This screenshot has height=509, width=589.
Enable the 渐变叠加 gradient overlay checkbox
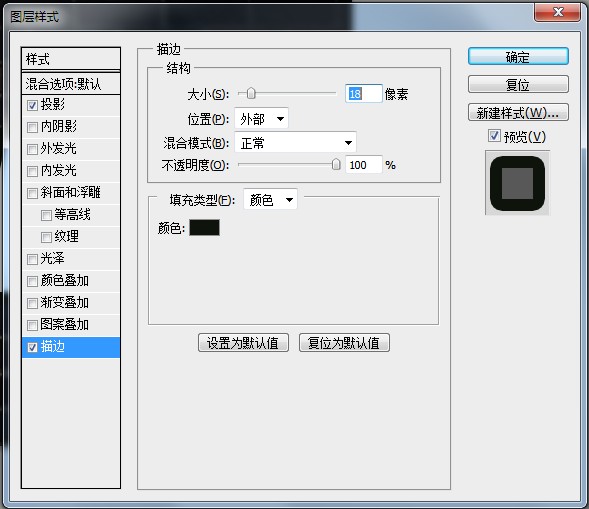pyautogui.click(x=32, y=303)
